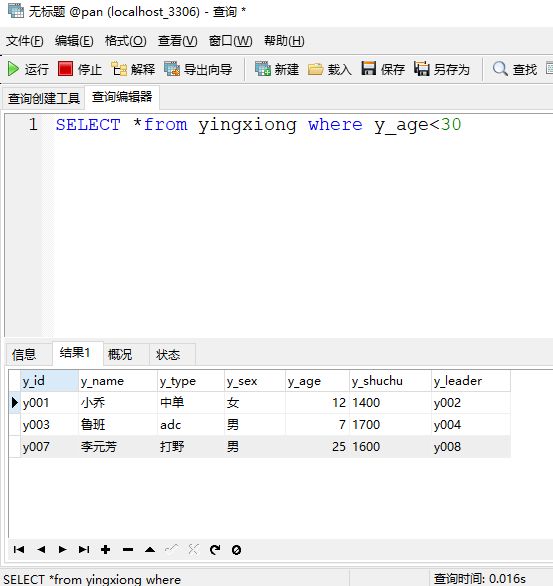Create a new query with 新建 icon
The image size is (553, 586).
tap(263, 69)
